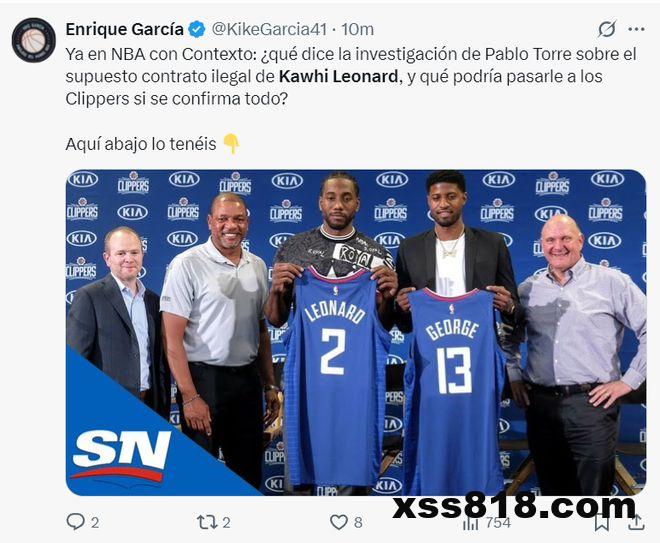Click the repost count number 2
The height and width of the screenshot is (543, 660).
click(226, 523)
